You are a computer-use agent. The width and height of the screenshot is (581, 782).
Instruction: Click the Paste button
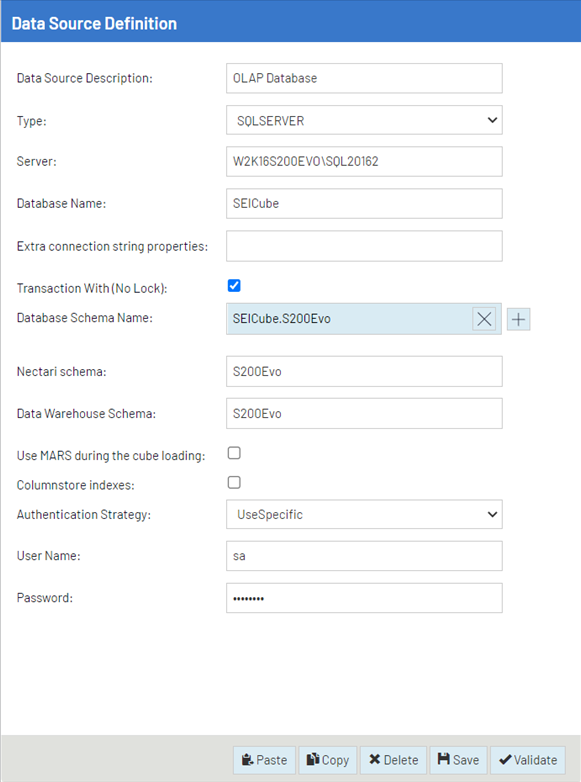coord(264,760)
